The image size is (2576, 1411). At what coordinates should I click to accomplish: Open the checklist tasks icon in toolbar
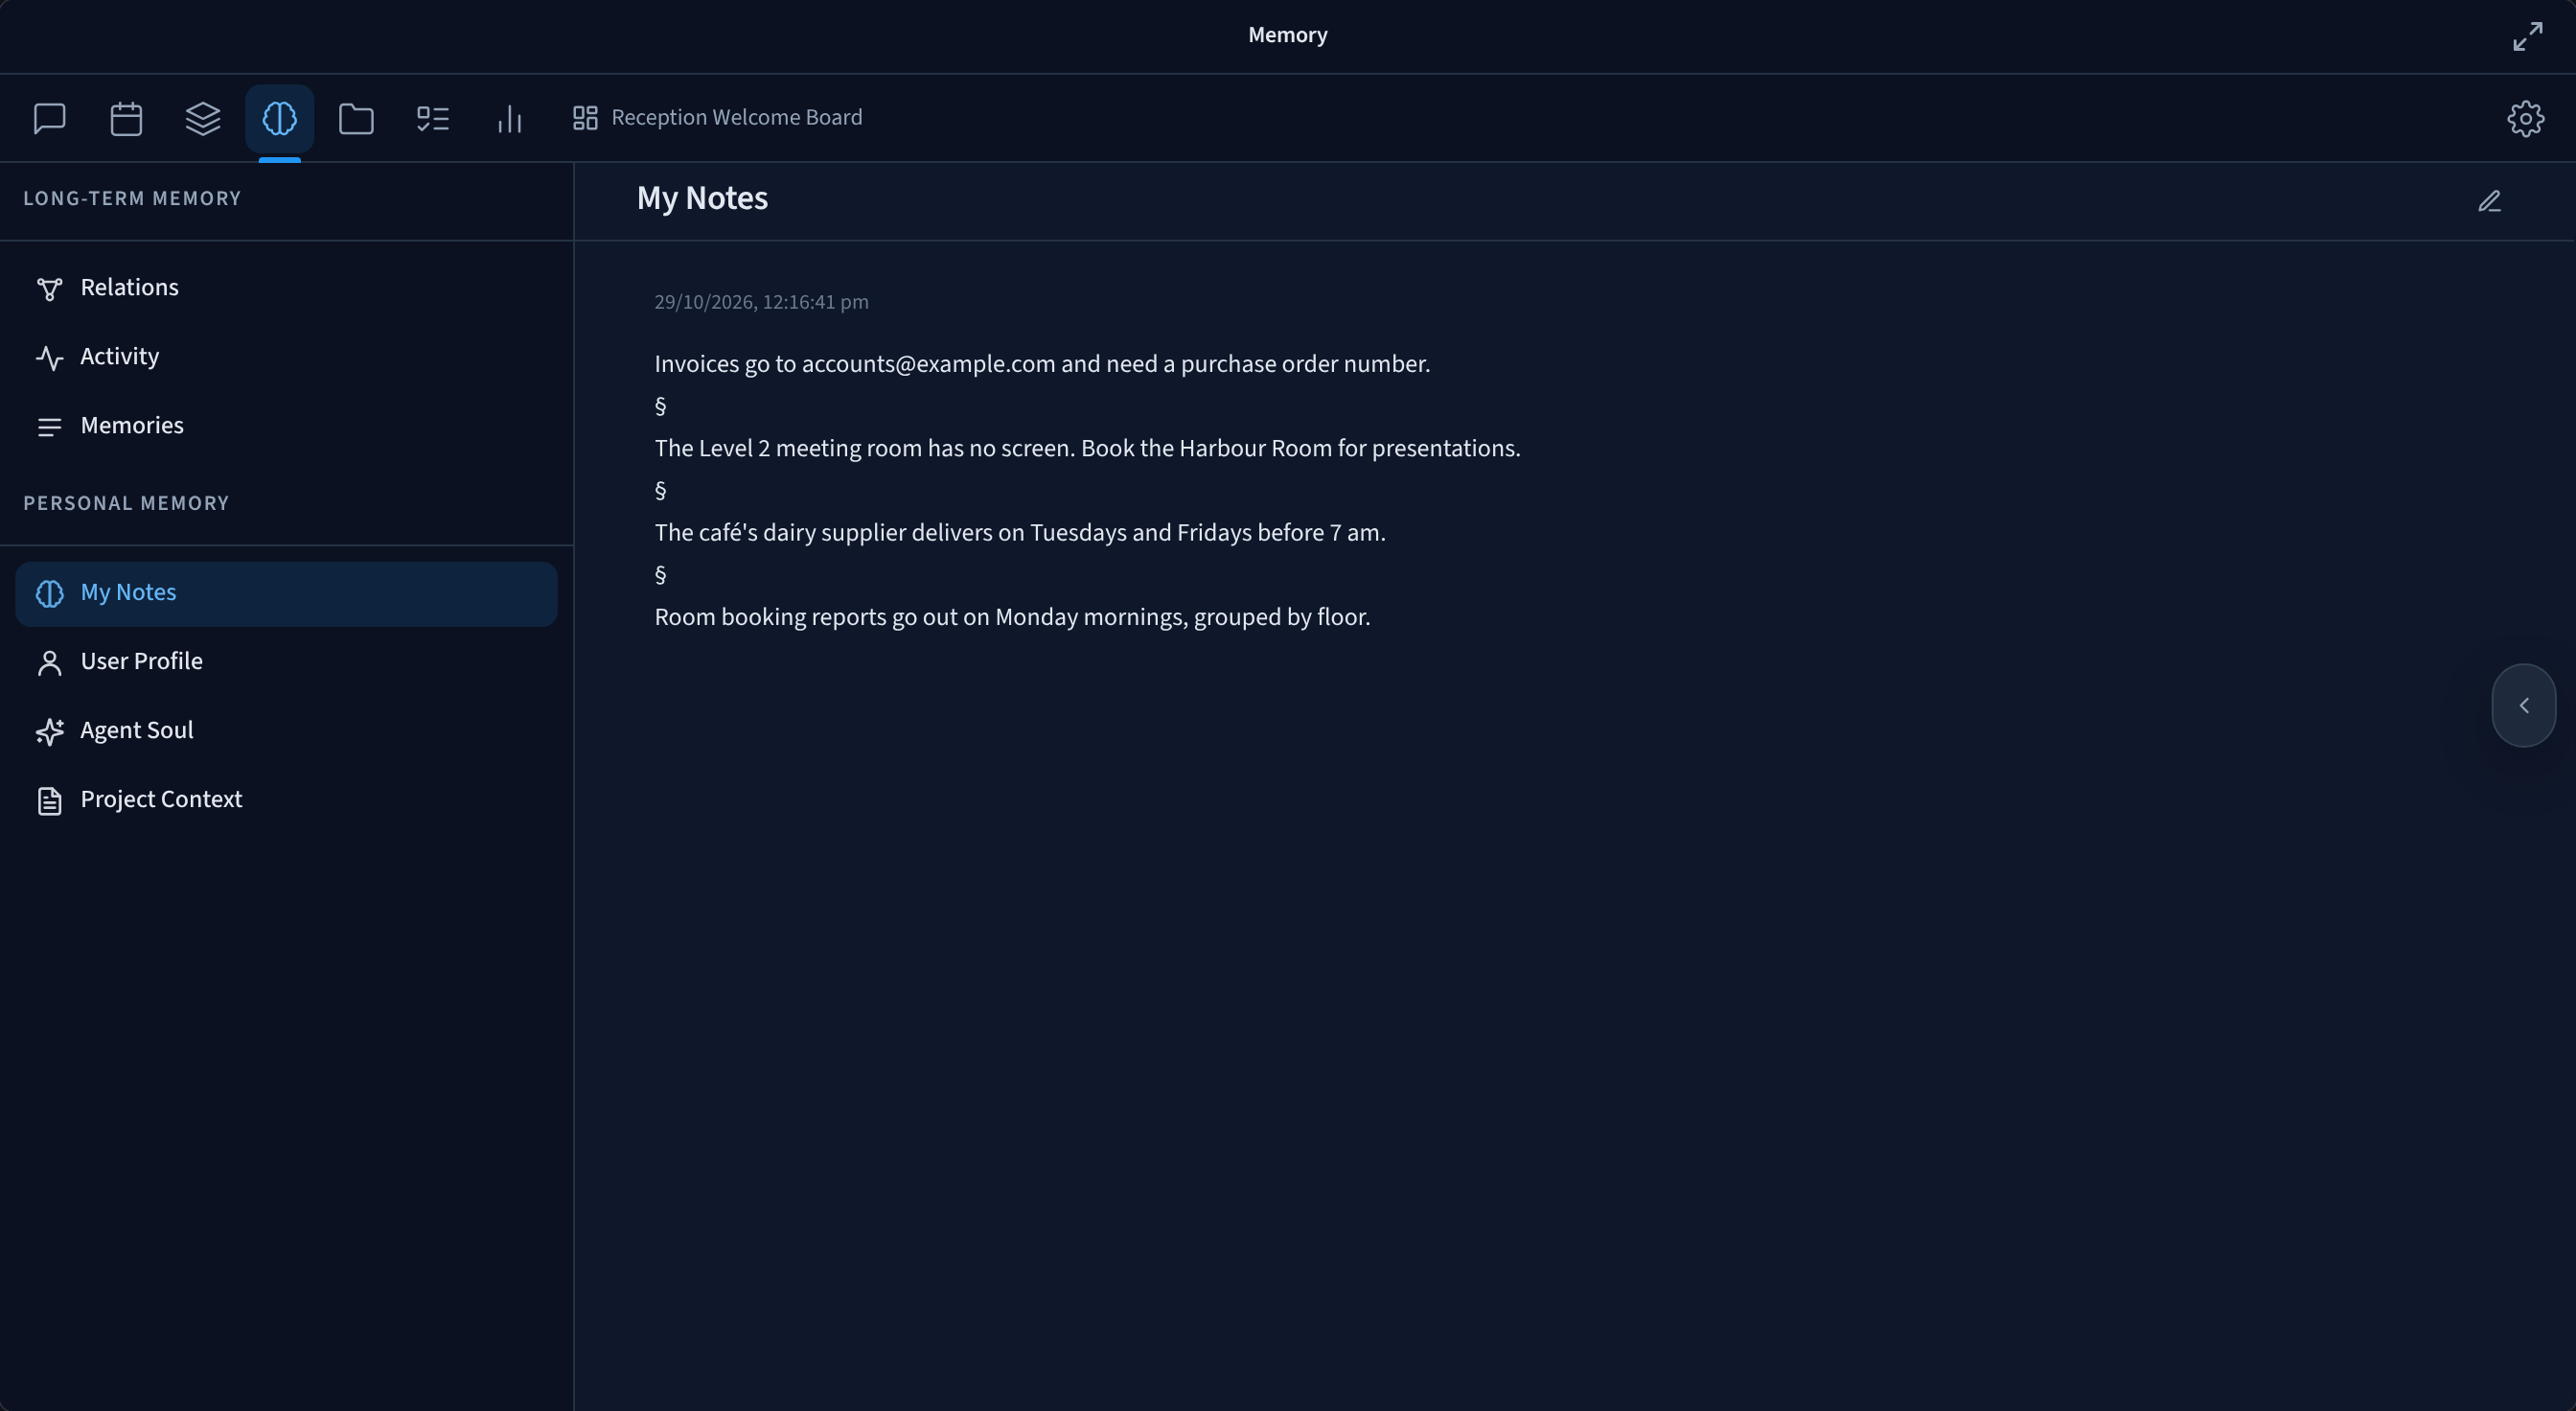pos(433,119)
